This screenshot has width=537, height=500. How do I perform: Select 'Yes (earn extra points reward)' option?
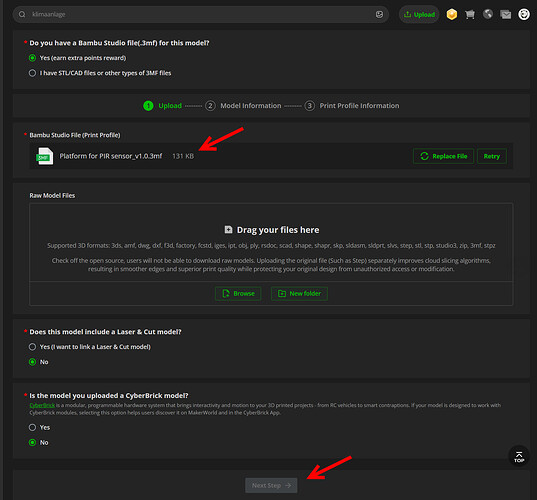point(78,58)
